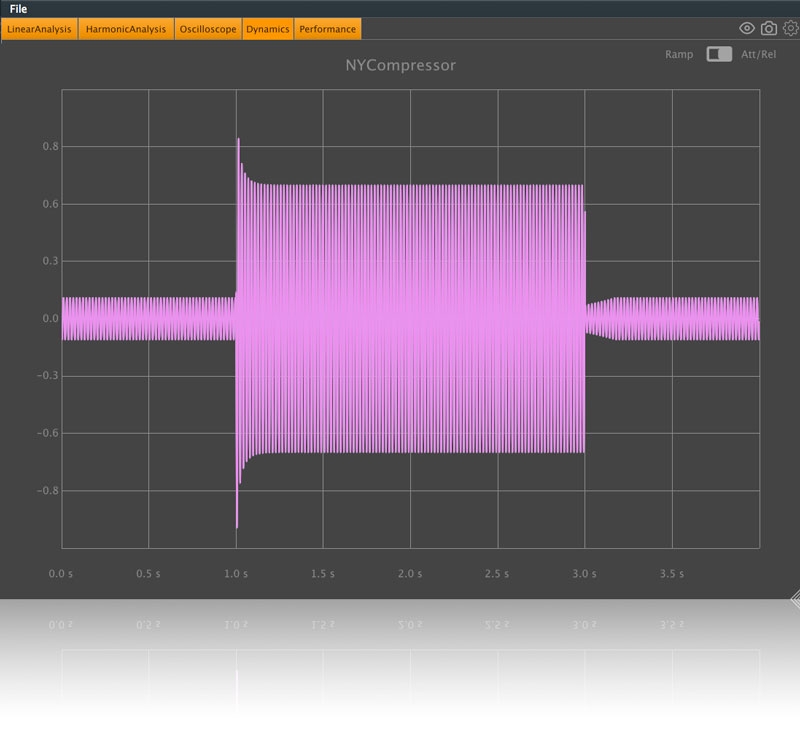Go to the Dynamics tab
This screenshot has width=800, height=752.
pos(268,29)
